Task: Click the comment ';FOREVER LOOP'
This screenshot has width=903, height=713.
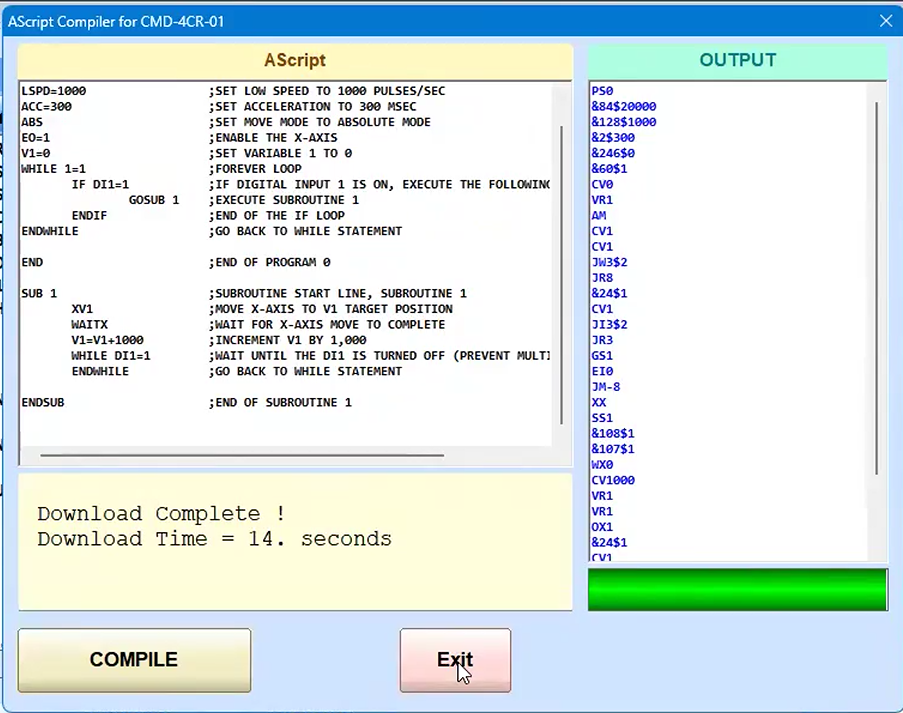Action: pyautogui.click(x=255, y=169)
